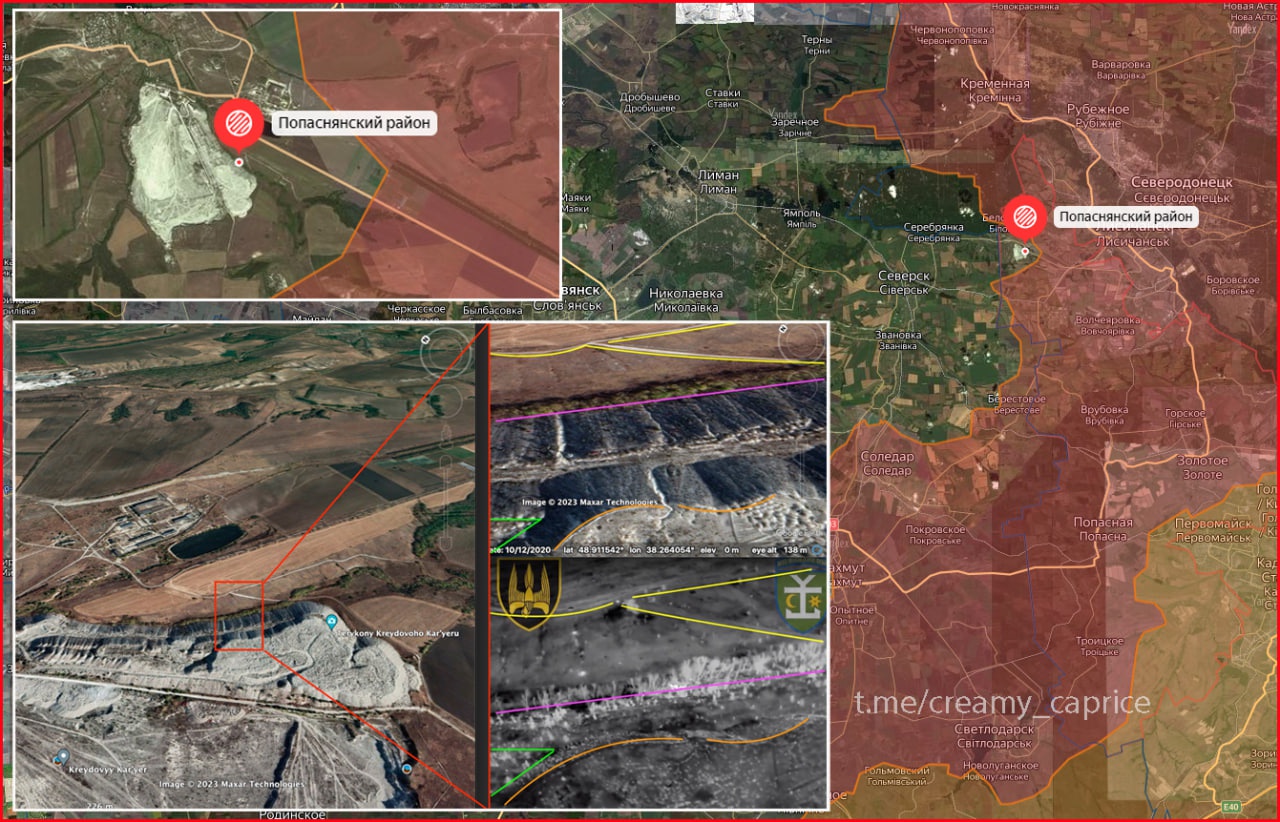Image resolution: width=1280 pixels, height=822 pixels.
Task: Click the look joystick ring below the left compass
Action: click(448, 401)
